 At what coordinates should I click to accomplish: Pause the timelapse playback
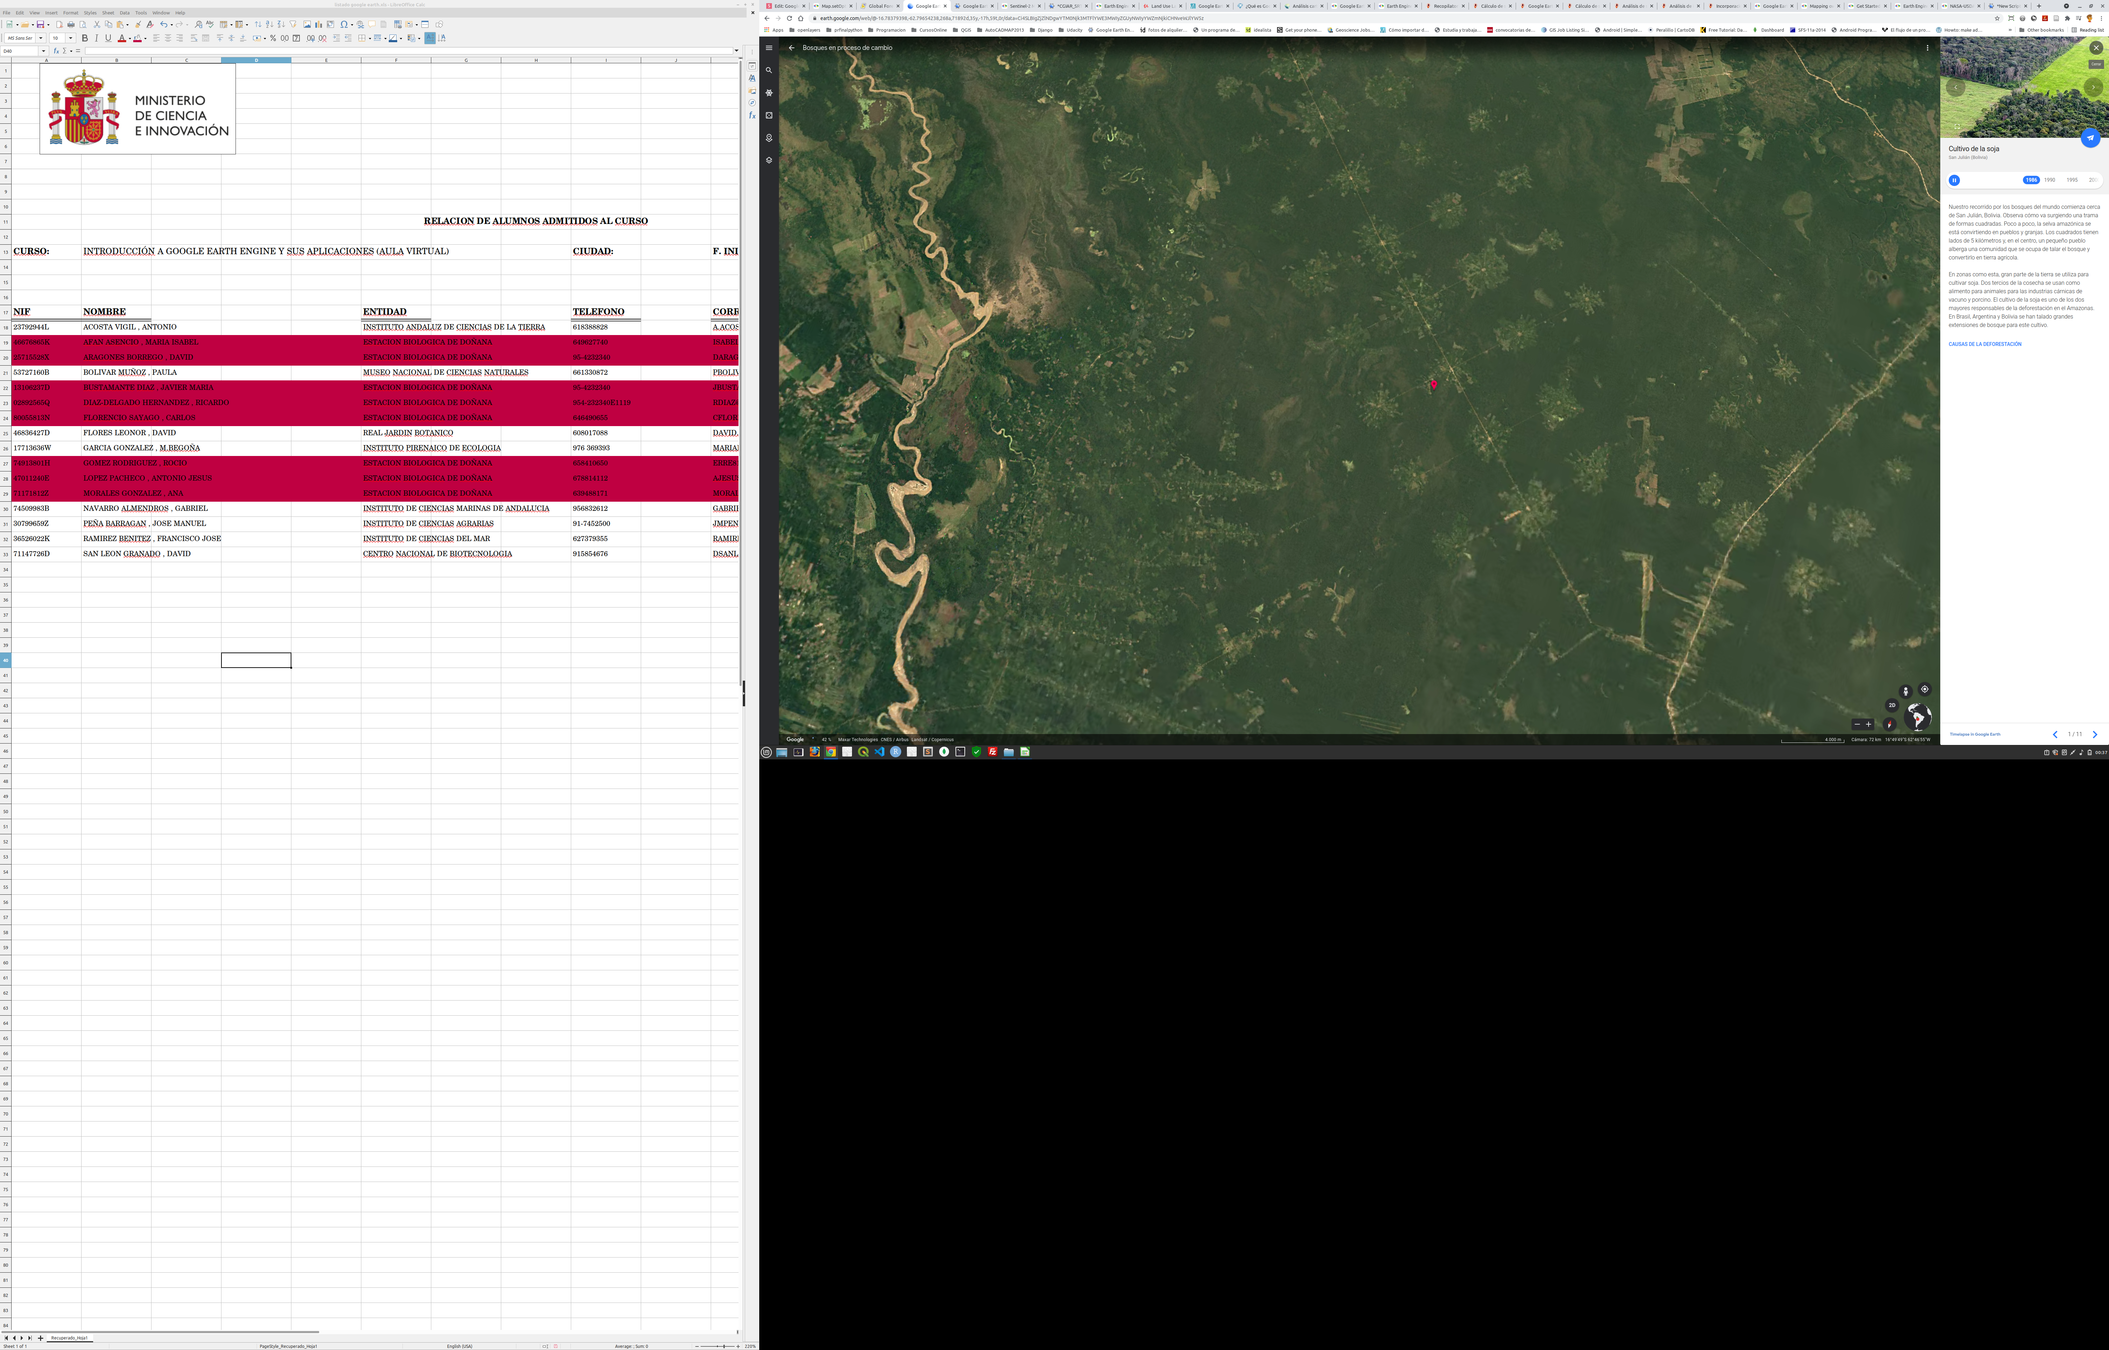[1954, 180]
